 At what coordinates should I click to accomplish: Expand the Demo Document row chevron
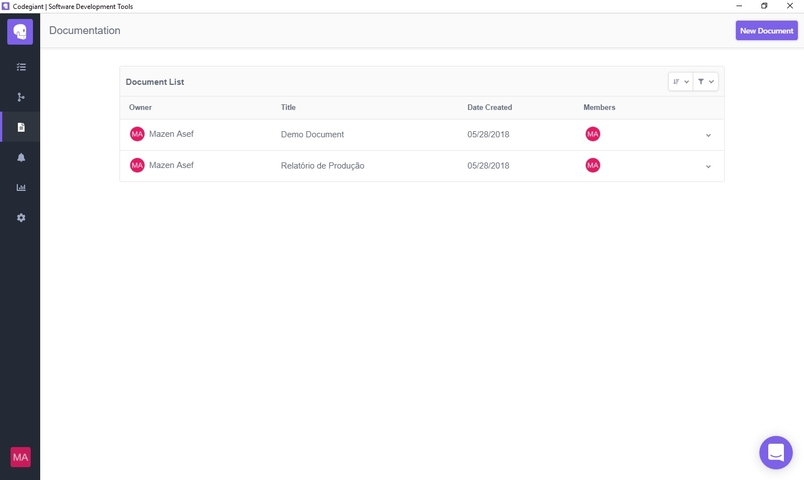708,135
